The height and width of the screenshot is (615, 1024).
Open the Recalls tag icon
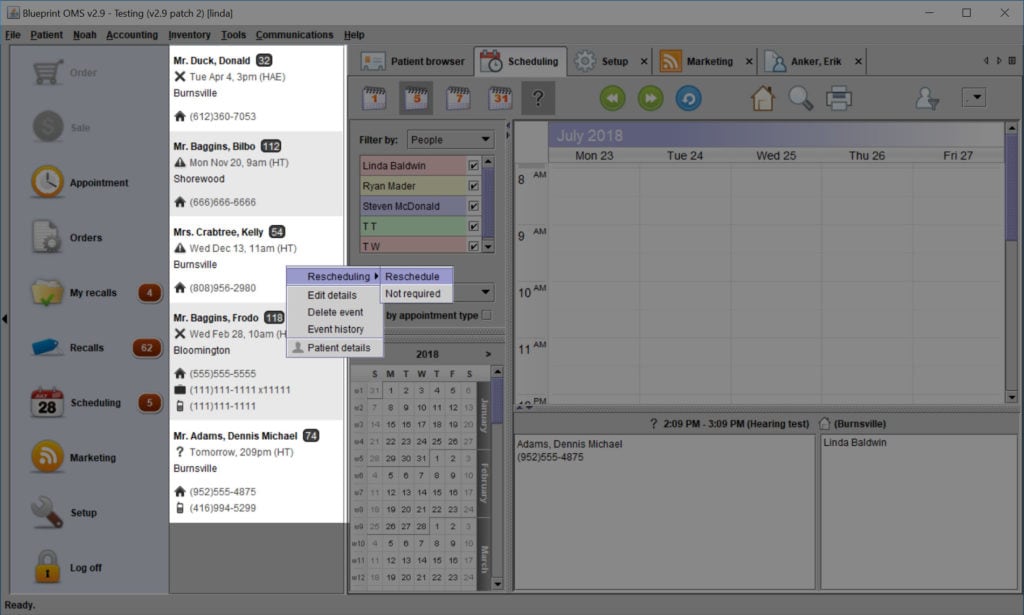pyautogui.click(x=48, y=347)
